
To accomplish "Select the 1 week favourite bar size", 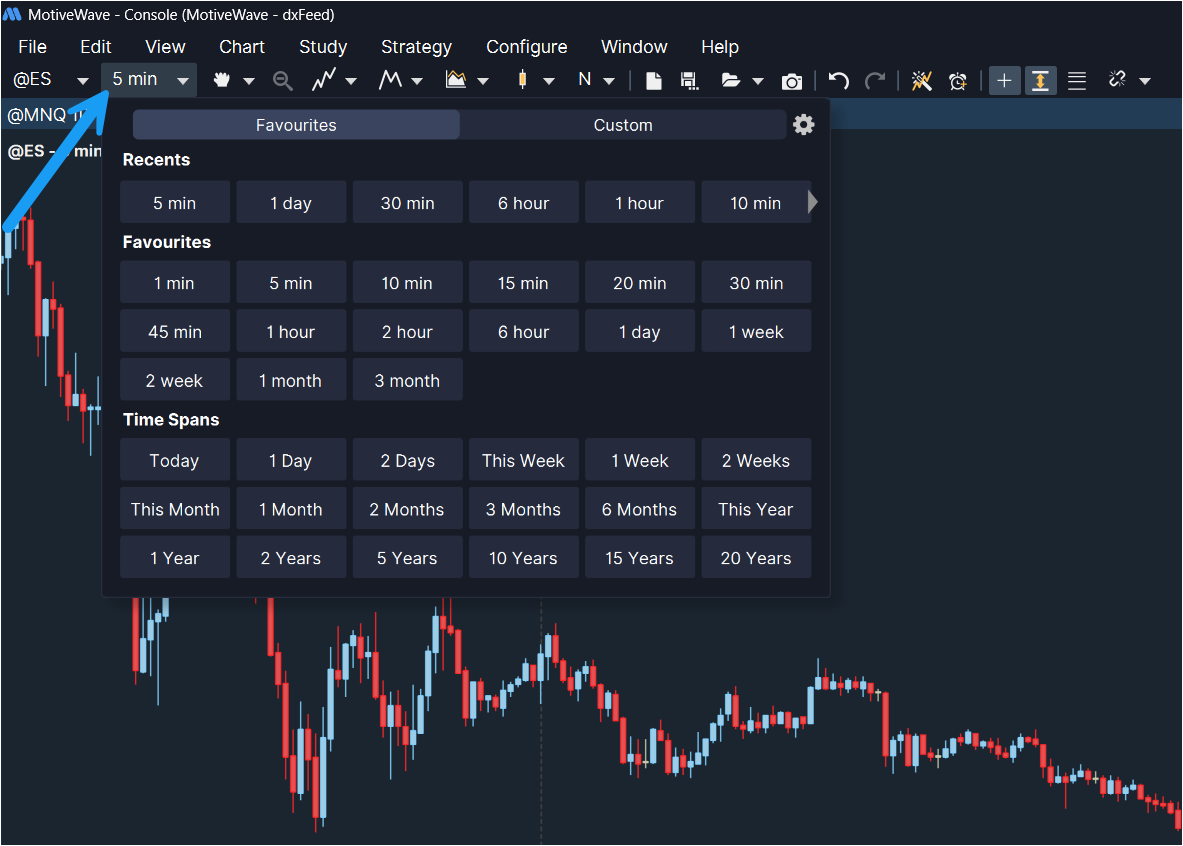I will [x=756, y=332].
